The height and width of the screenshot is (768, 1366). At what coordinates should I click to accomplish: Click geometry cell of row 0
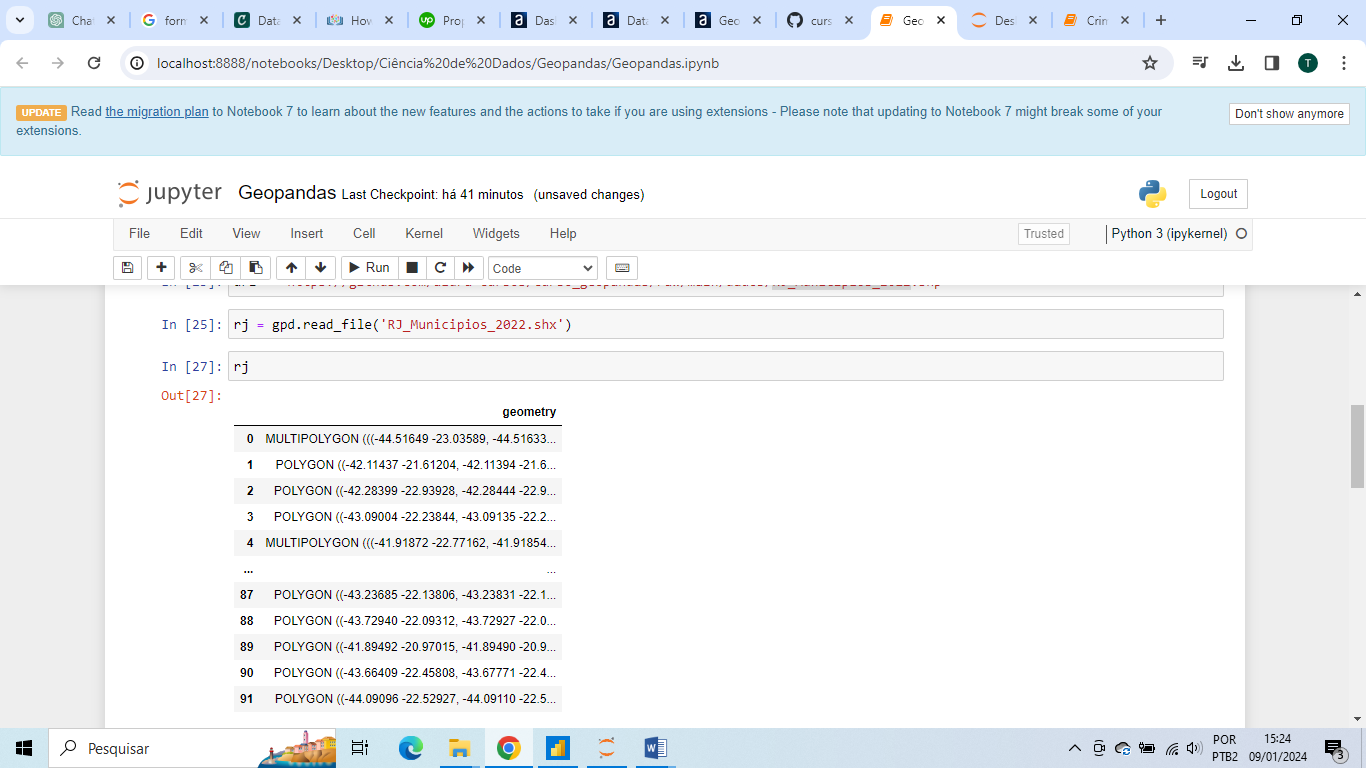point(411,439)
